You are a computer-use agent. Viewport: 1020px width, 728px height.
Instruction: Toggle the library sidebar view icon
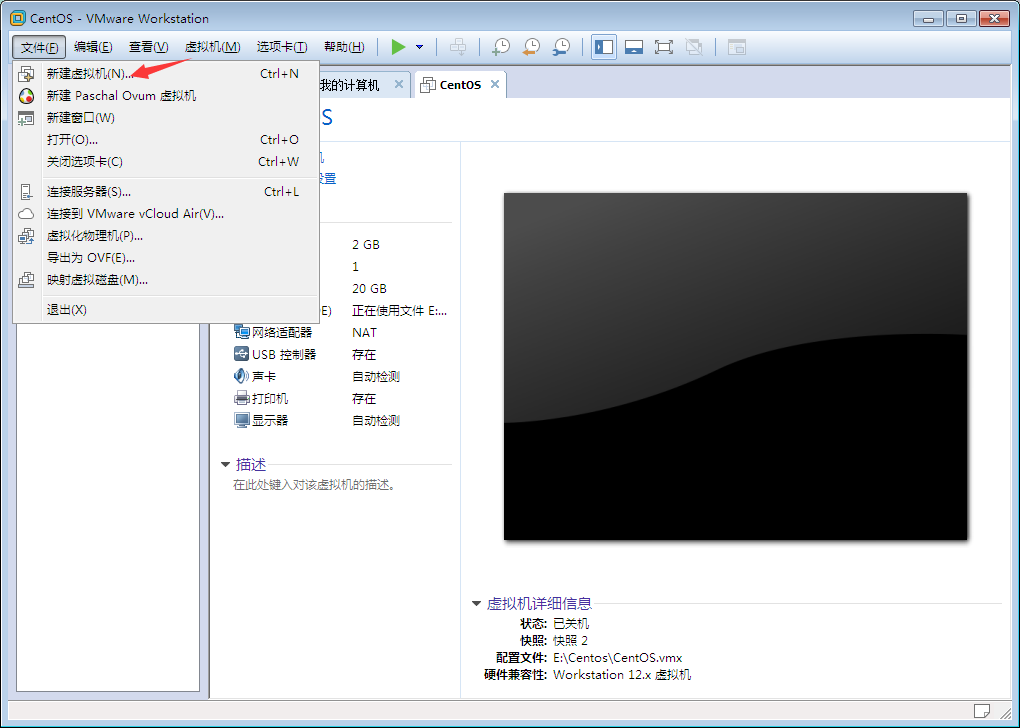604,47
